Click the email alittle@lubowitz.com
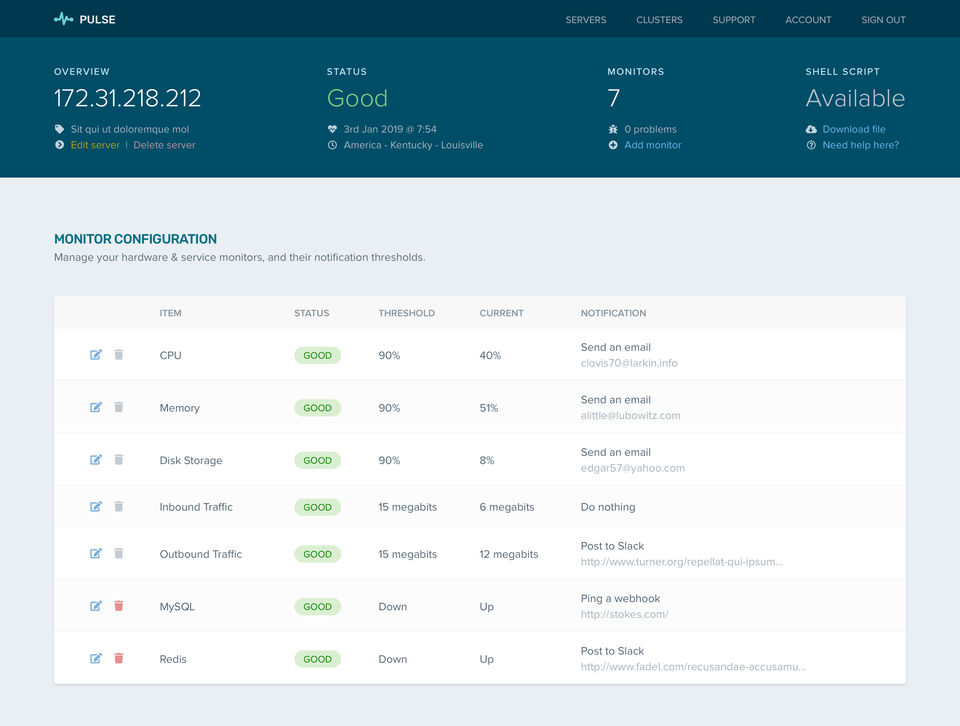The width and height of the screenshot is (960, 726). (x=631, y=416)
